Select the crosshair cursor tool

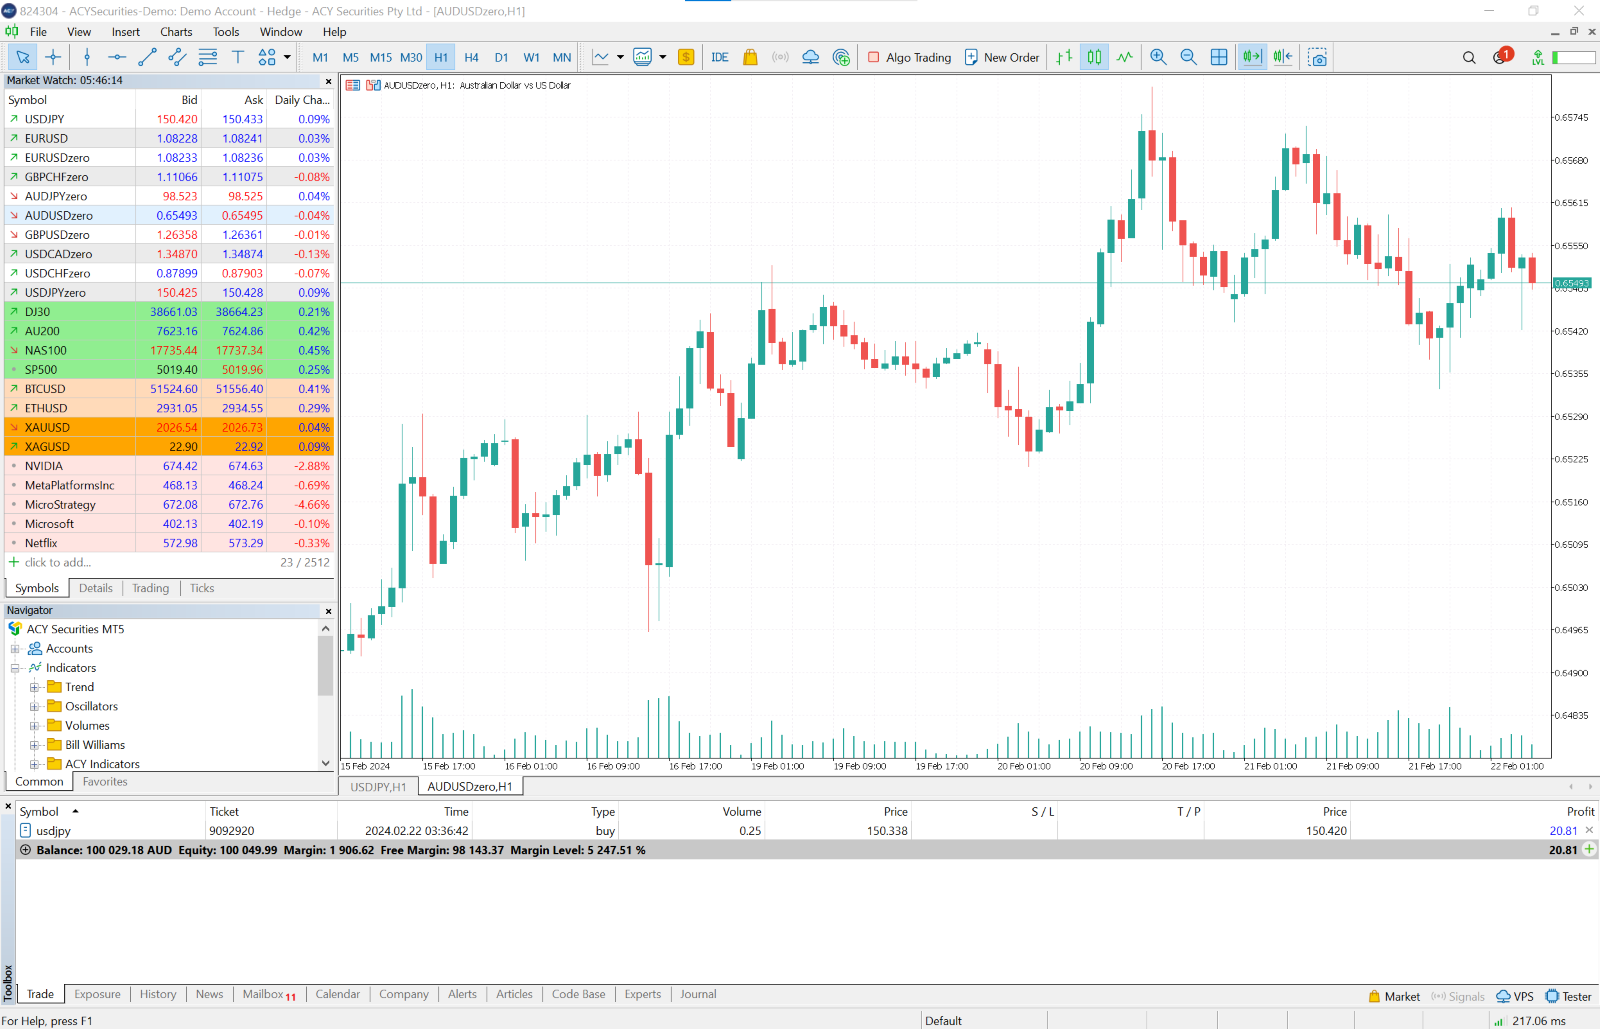(x=53, y=57)
